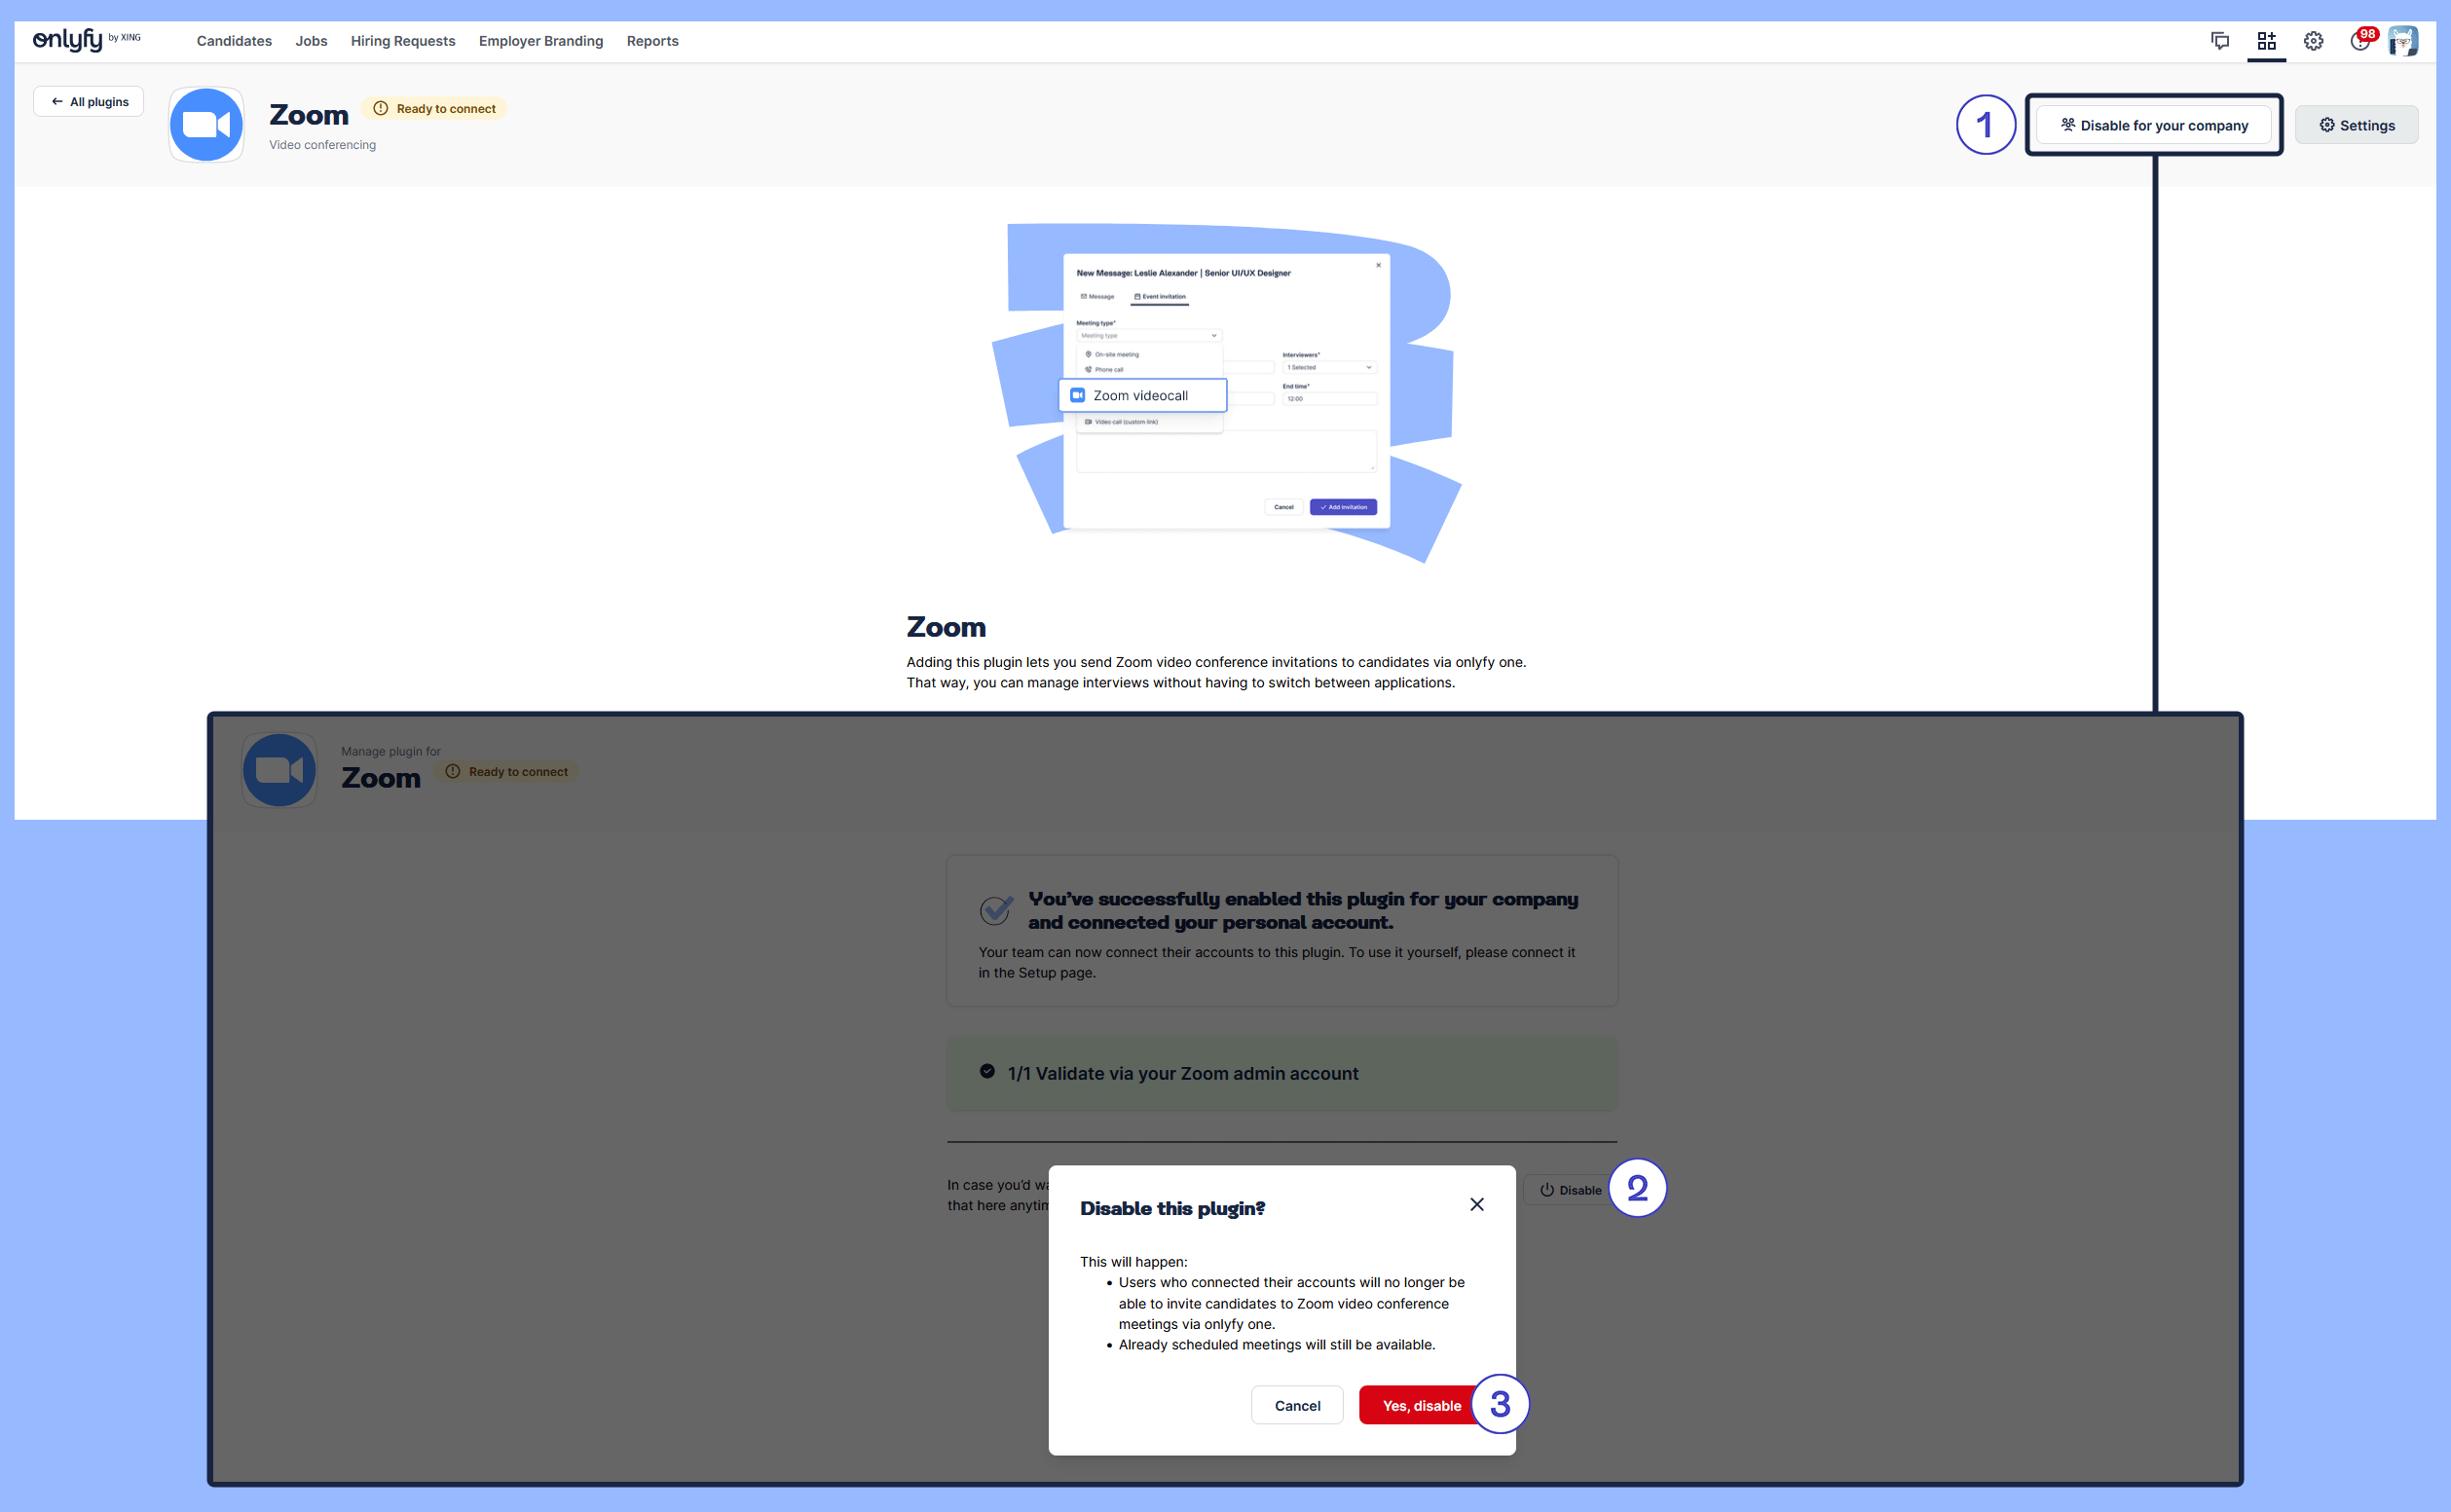Open Employer Branding section
Image resolution: width=2451 pixels, height=1512 pixels.
tap(540, 41)
